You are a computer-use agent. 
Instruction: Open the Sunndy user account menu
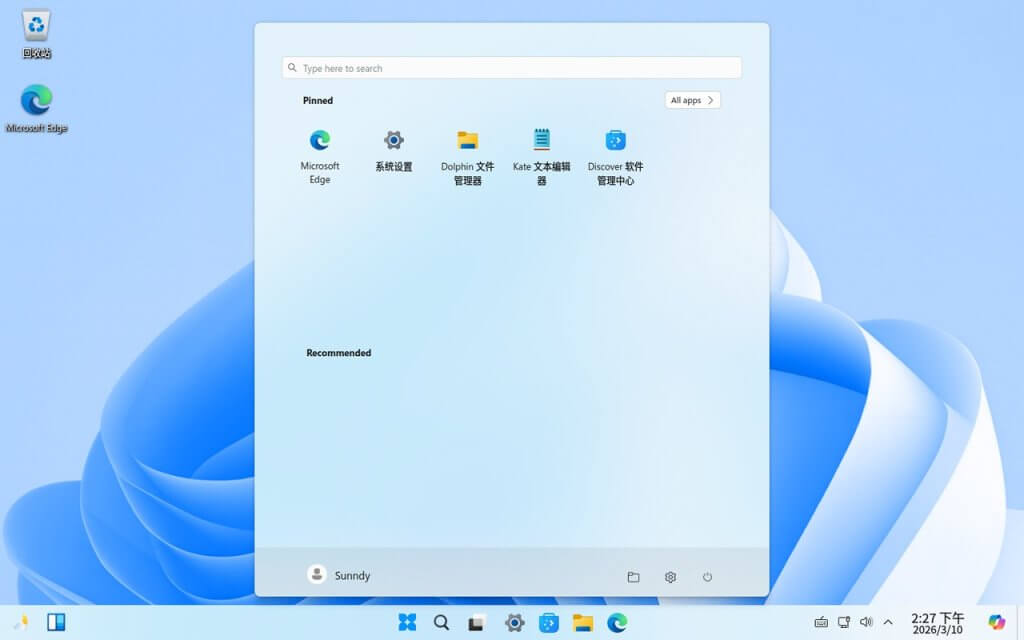point(339,575)
